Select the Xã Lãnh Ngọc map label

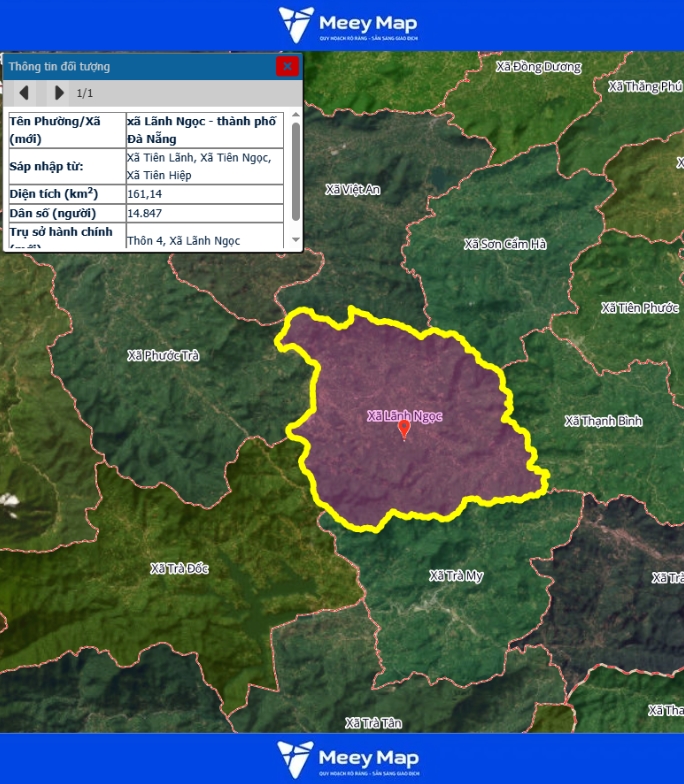point(404,415)
